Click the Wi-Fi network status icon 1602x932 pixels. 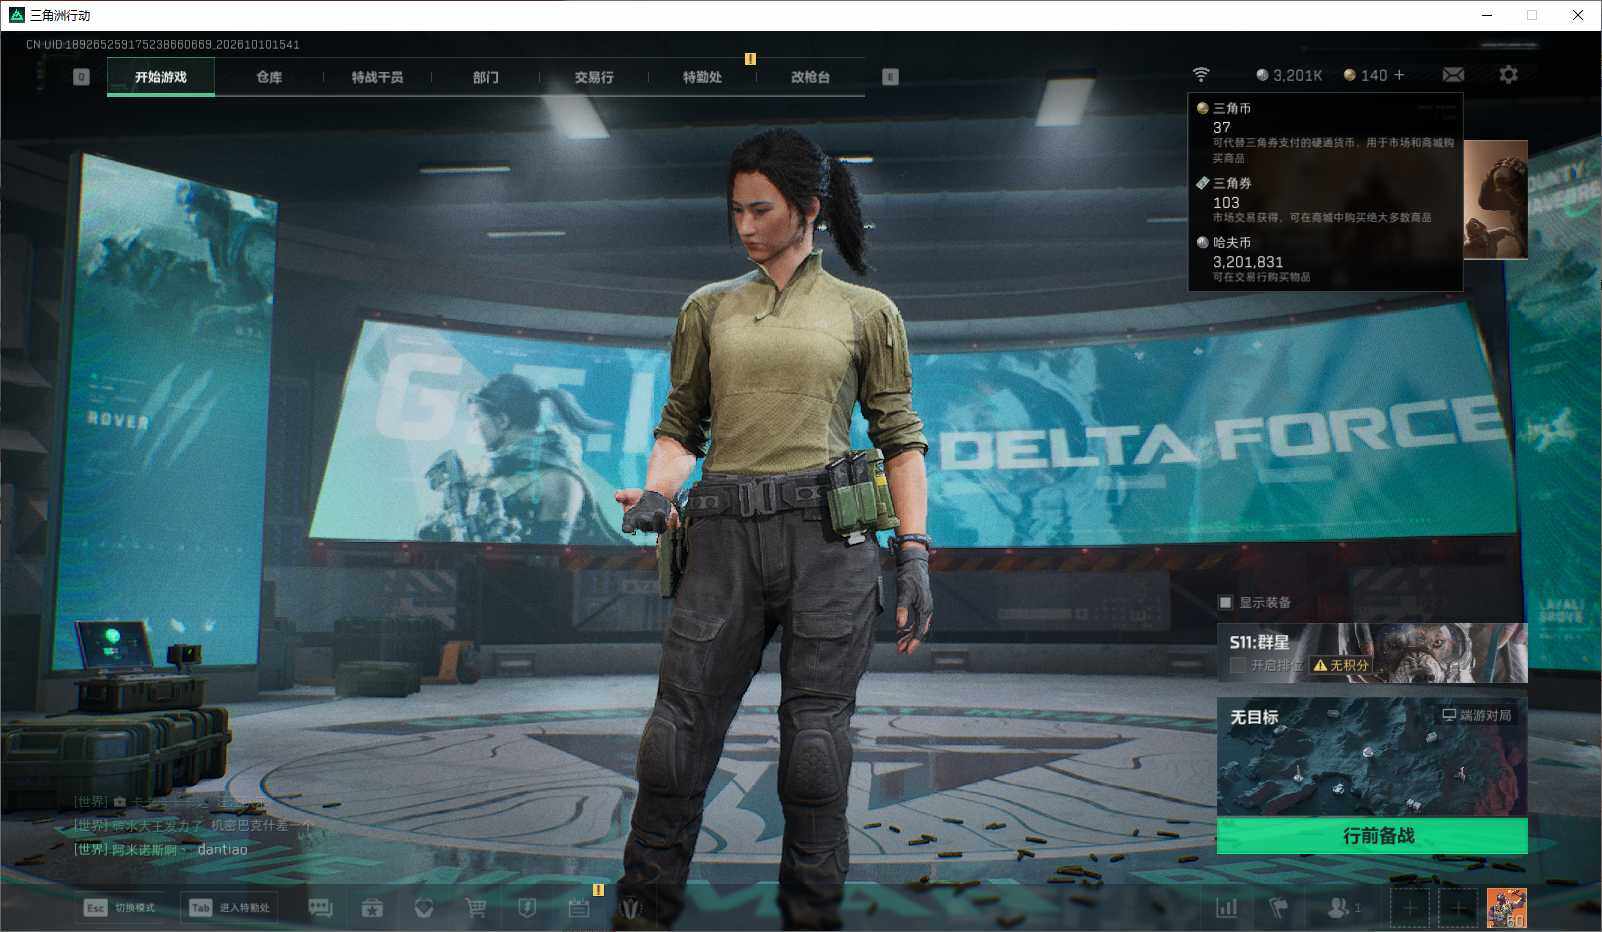tap(1201, 75)
